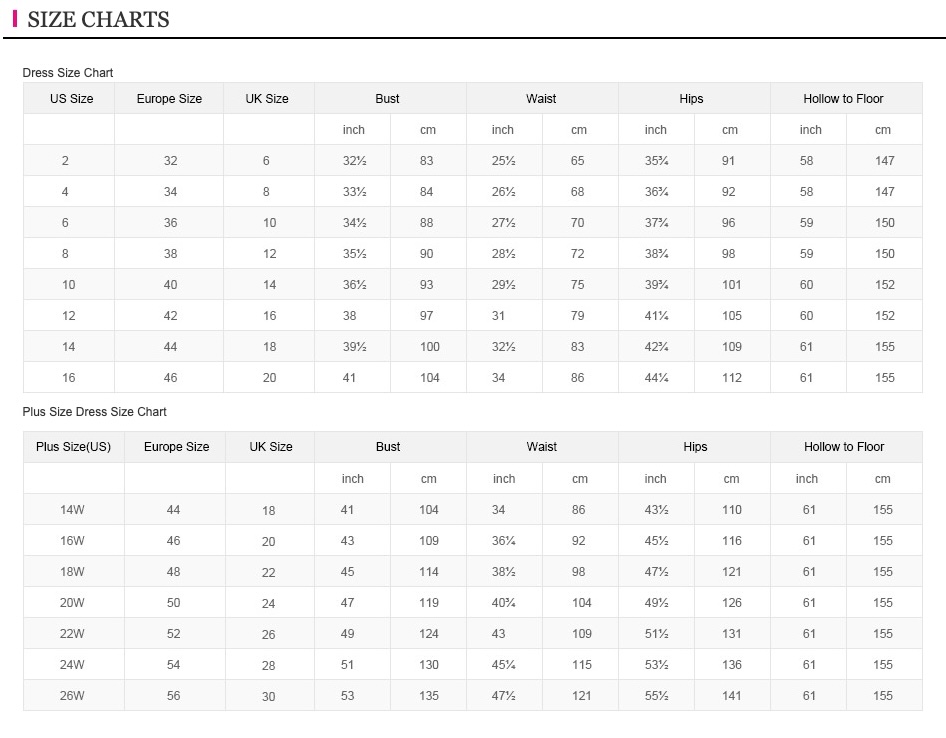
Task: Click the Dress Size Chart title
Action: pyautogui.click(x=68, y=73)
